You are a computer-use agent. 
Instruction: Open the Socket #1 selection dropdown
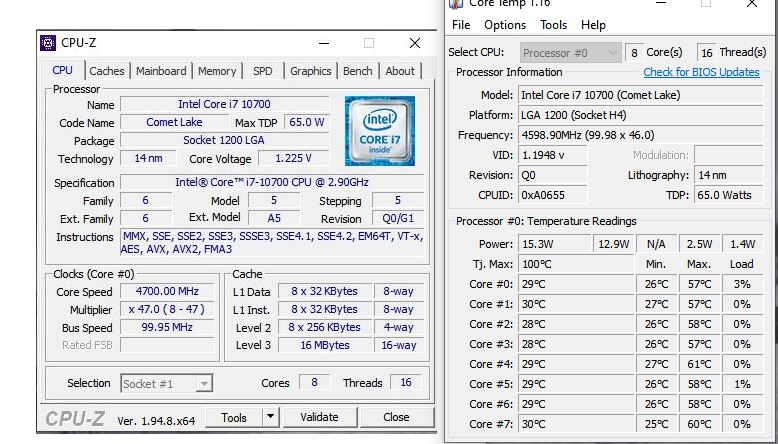pos(167,383)
